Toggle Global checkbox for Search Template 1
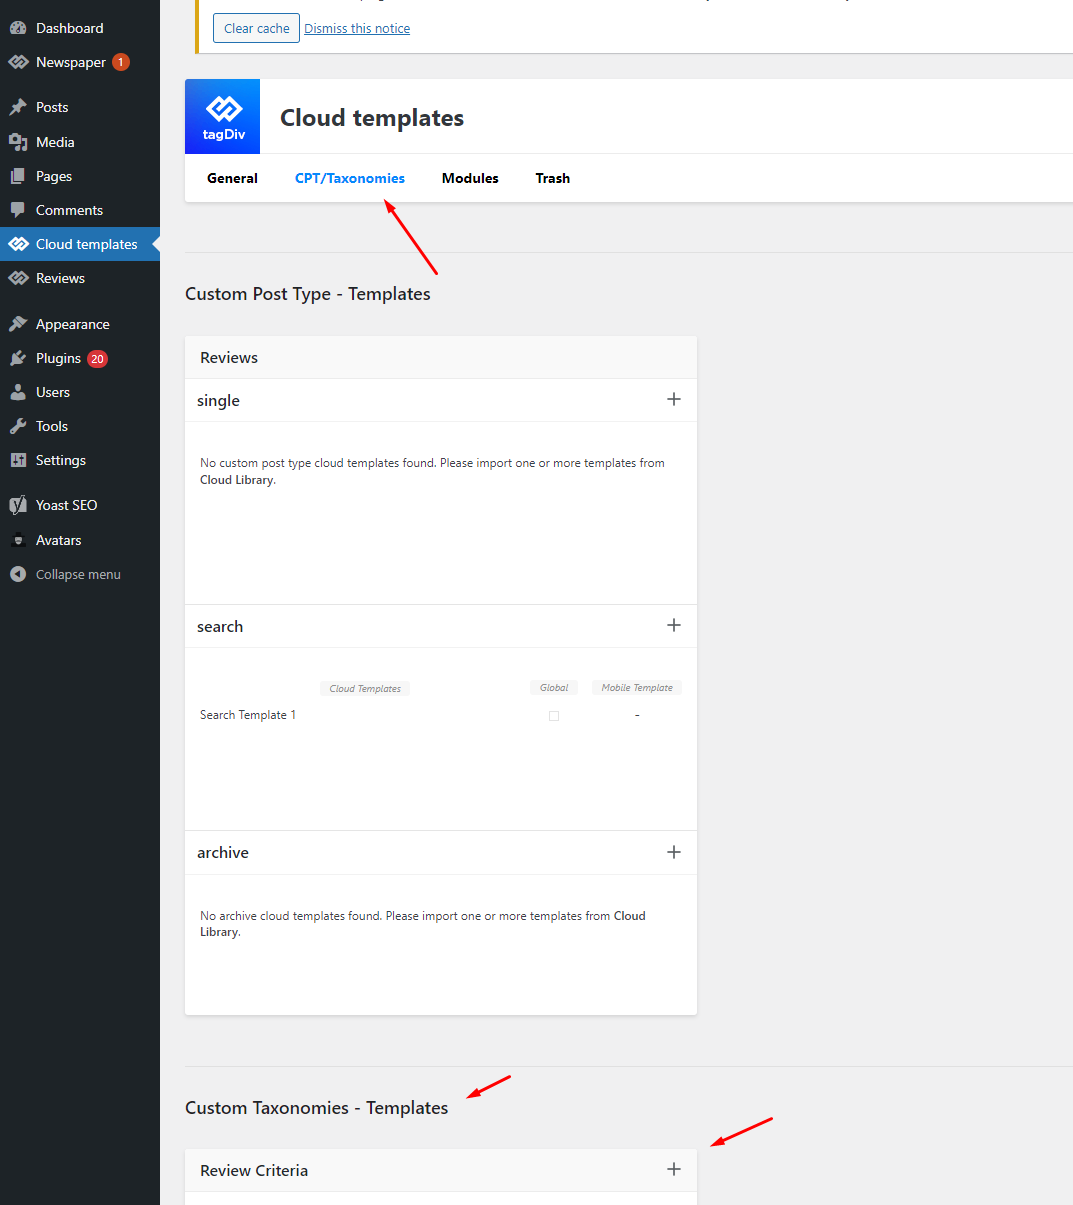 pyautogui.click(x=554, y=716)
